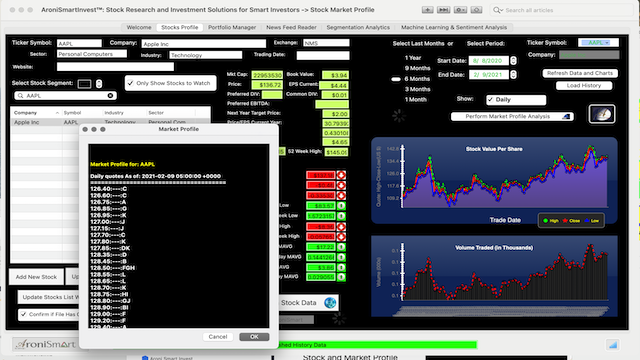The width and height of the screenshot is (640, 360).
Task: Click the Load History button
Action: click(584, 86)
